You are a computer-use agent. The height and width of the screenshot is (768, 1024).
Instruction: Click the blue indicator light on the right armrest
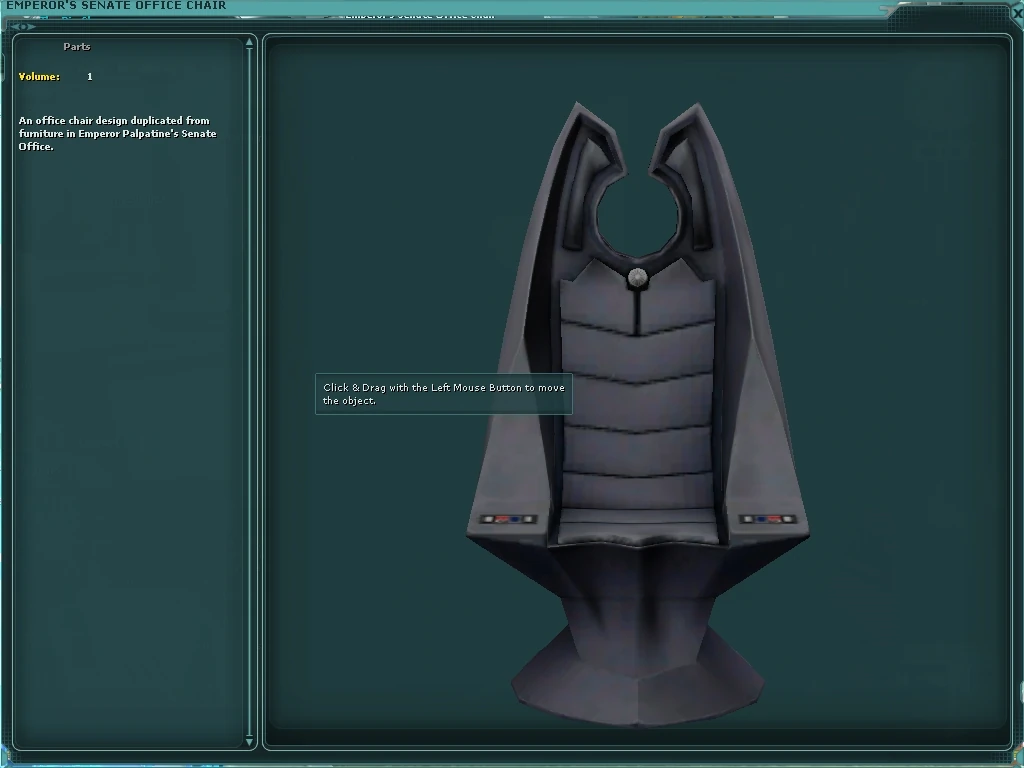[760, 518]
